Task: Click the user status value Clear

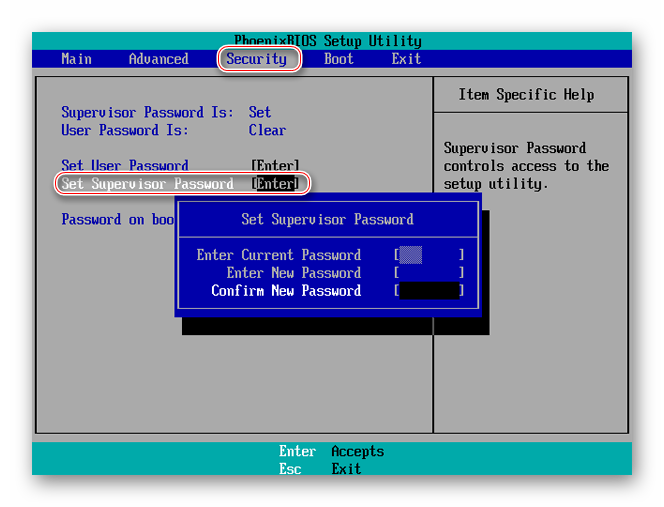Action: 267,130
